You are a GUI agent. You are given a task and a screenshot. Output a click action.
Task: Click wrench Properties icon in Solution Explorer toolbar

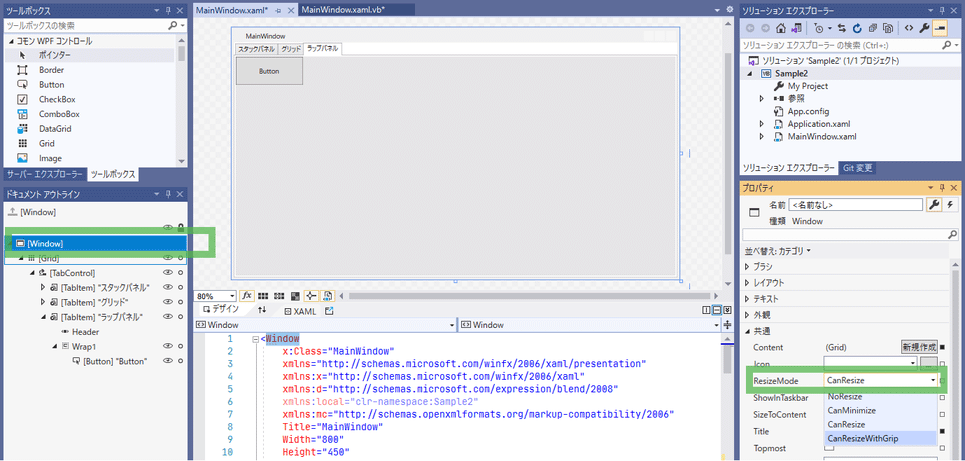(x=924, y=28)
